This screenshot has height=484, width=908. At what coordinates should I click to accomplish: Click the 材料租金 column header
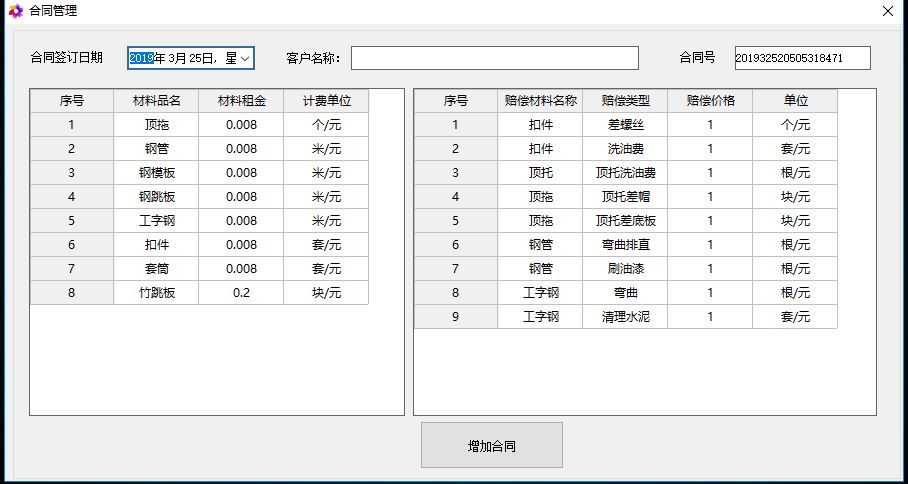coord(241,101)
